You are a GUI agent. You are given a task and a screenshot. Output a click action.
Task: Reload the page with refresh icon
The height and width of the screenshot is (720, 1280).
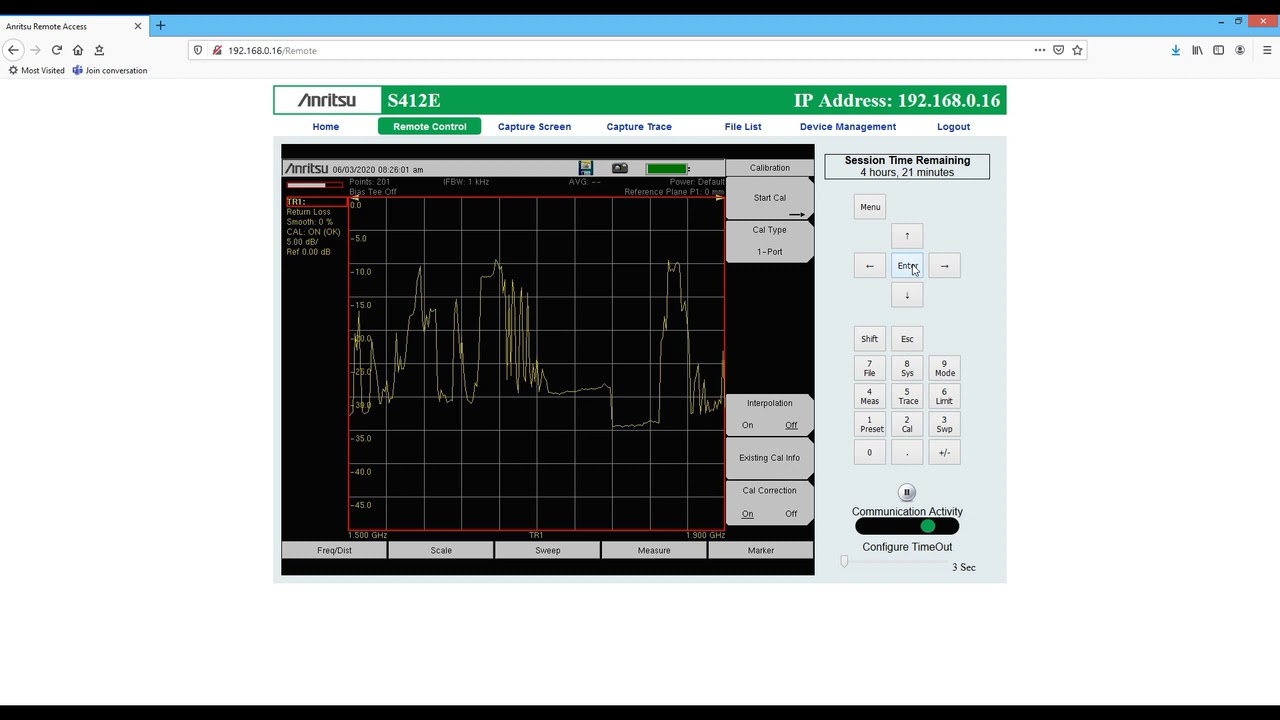coord(57,50)
